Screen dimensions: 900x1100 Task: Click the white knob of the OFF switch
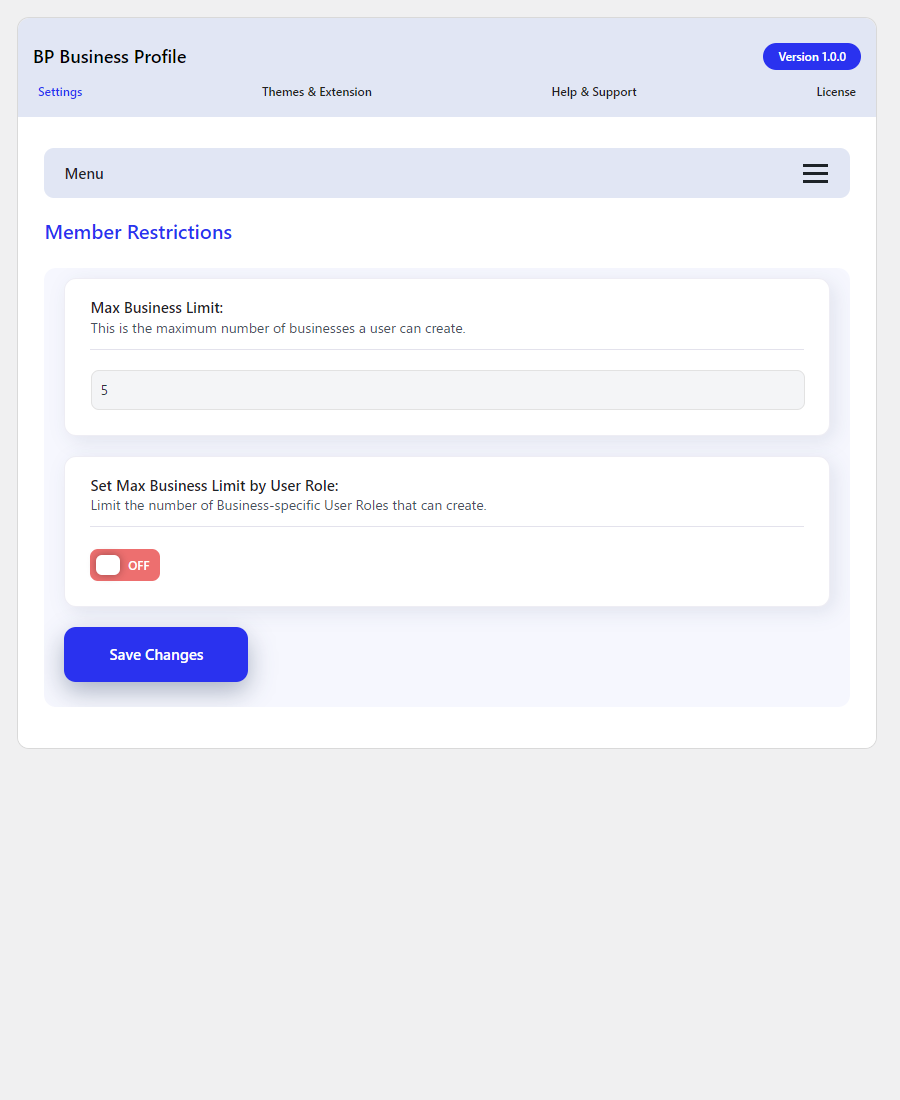[x=108, y=565]
